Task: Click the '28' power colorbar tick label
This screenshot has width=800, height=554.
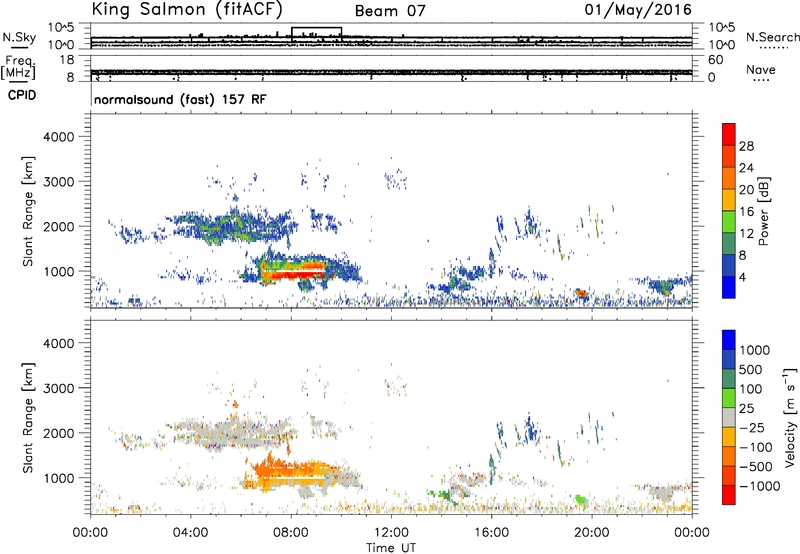Action: pos(746,146)
